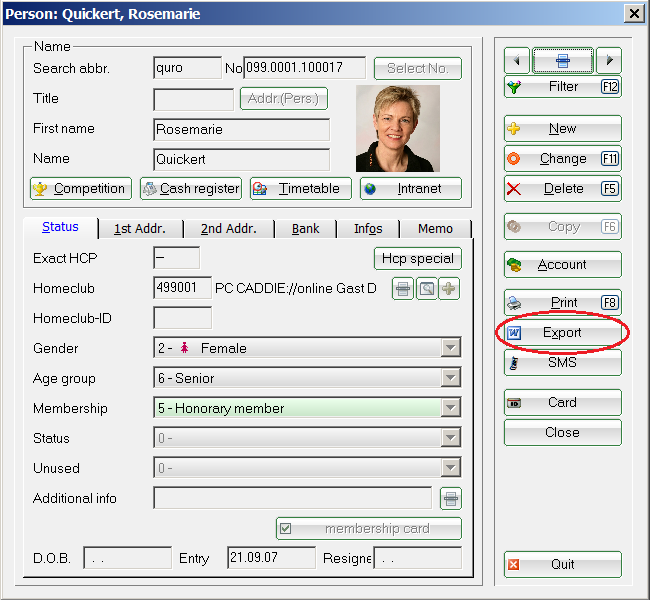Click the homeclub list selection icon
The width and height of the screenshot is (650, 600).
(x=402, y=289)
